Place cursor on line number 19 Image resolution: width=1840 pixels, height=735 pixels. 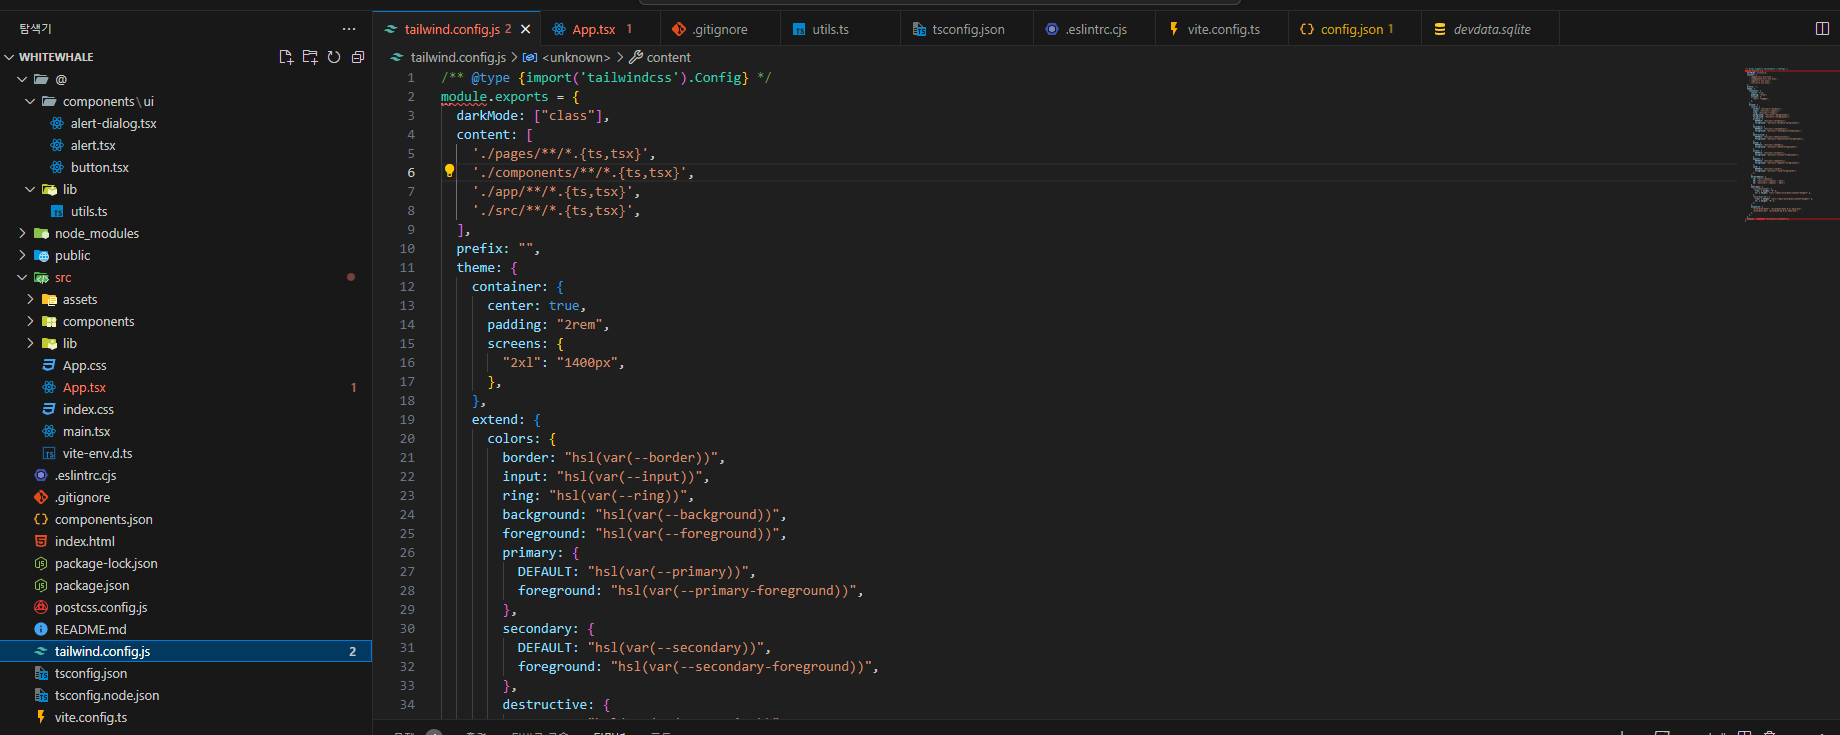[x=407, y=419]
